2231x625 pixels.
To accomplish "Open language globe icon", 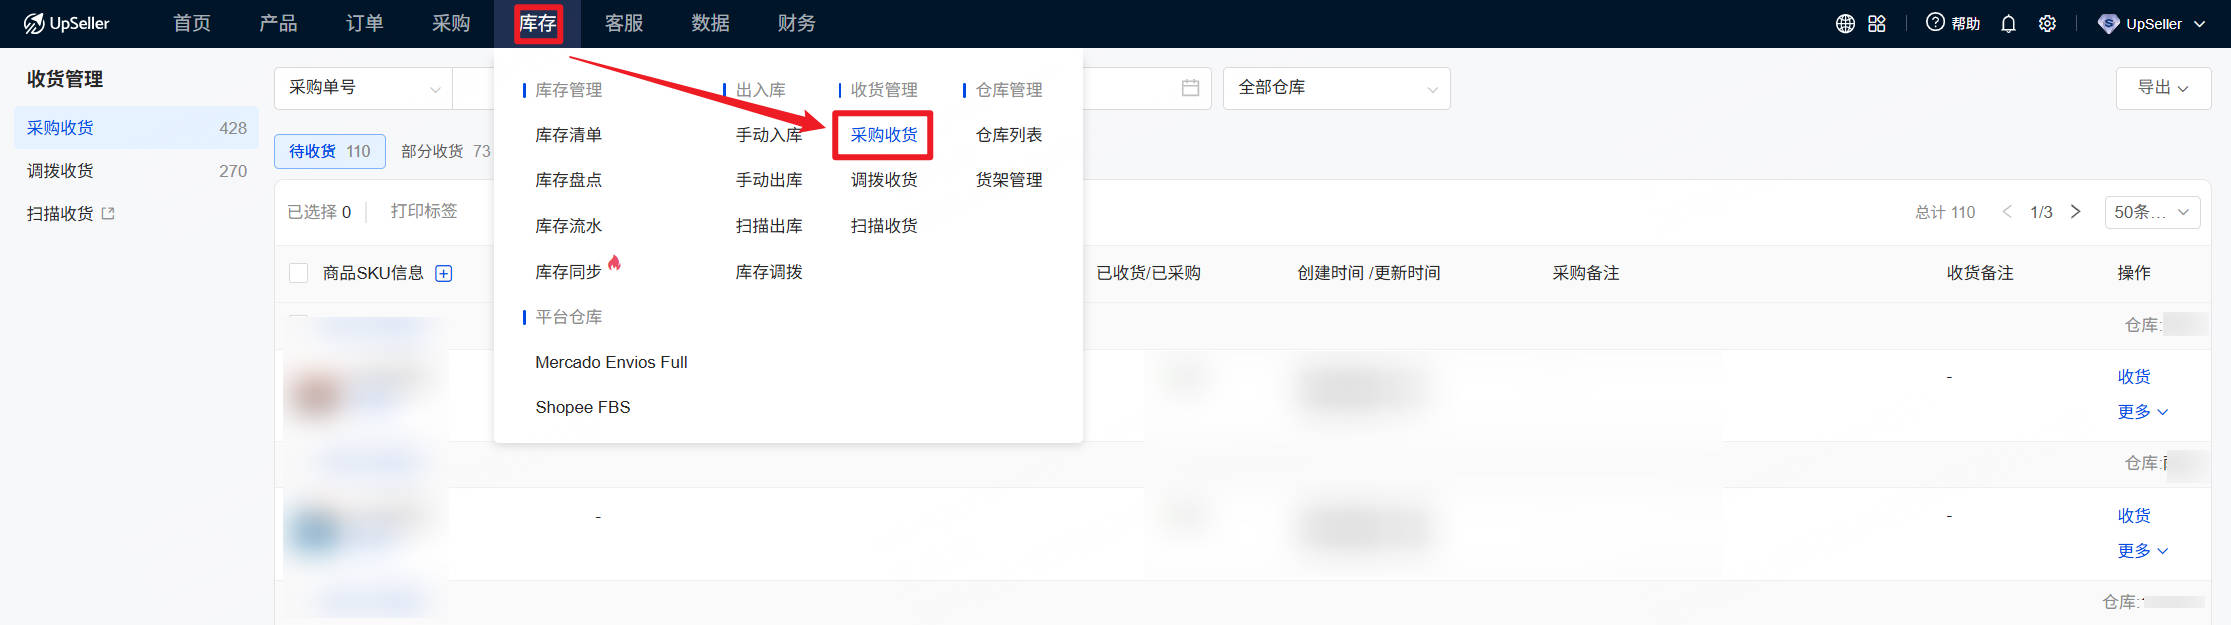I will pyautogui.click(x=1845, y=23).
